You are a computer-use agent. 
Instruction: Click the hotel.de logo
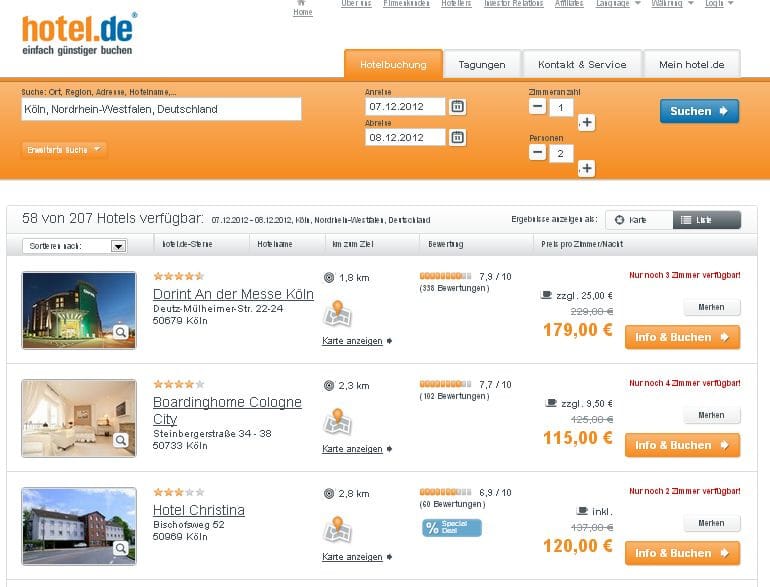click(80, 34)
